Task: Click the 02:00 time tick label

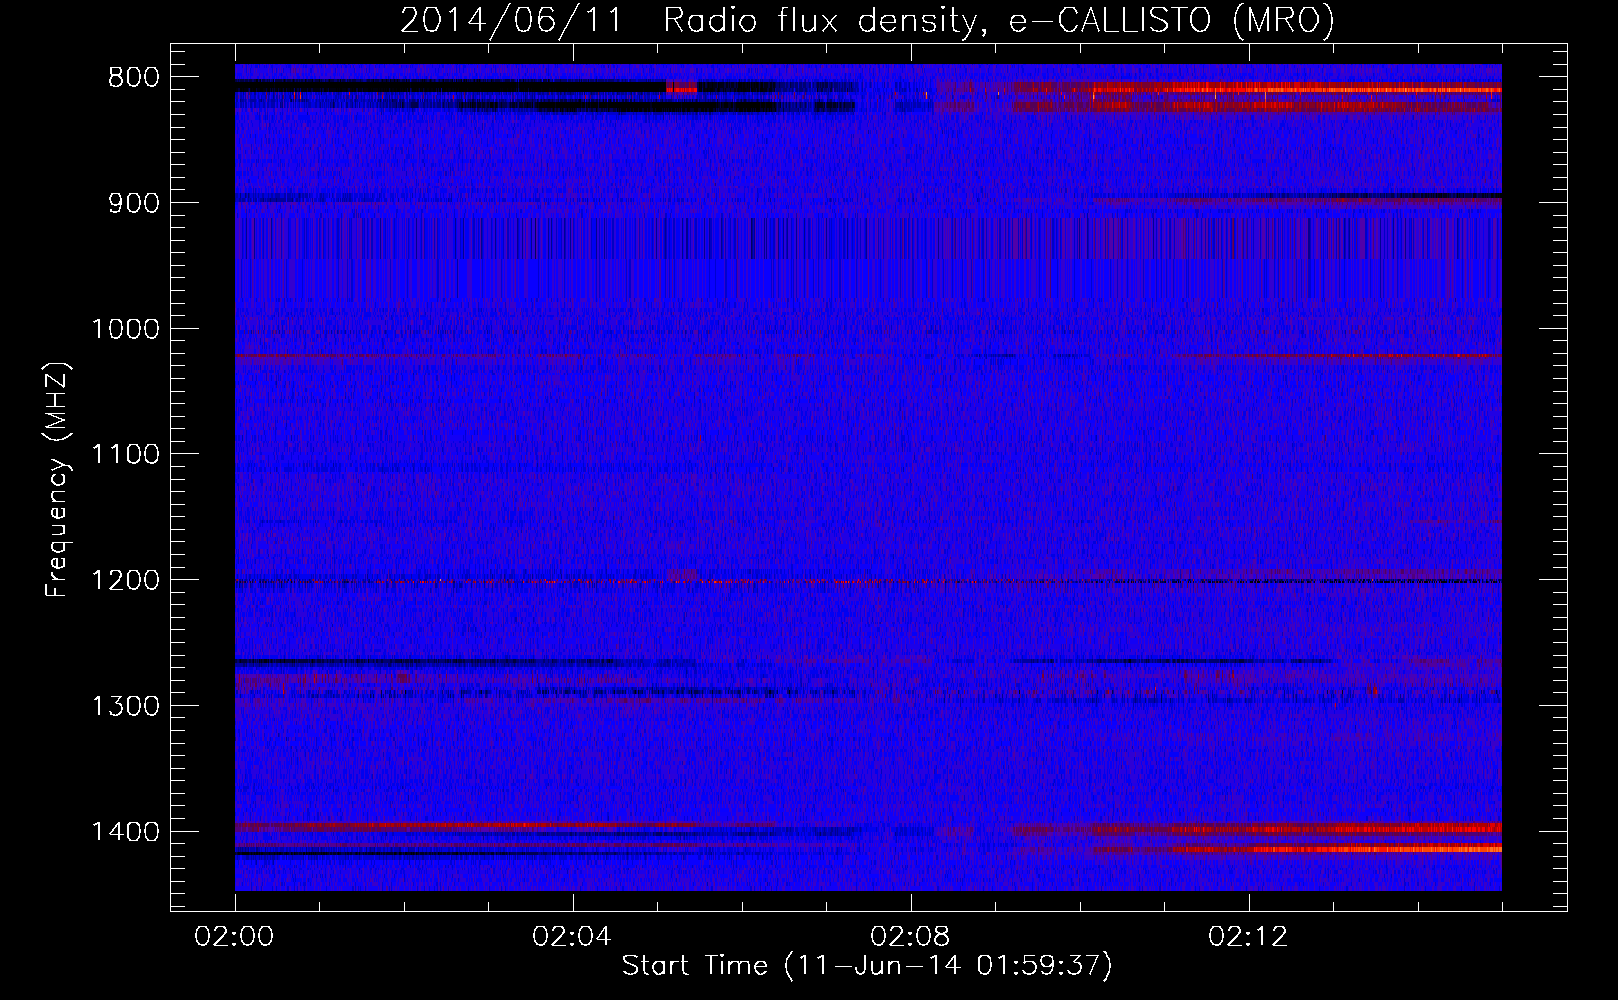Action: tap(234, 937)
